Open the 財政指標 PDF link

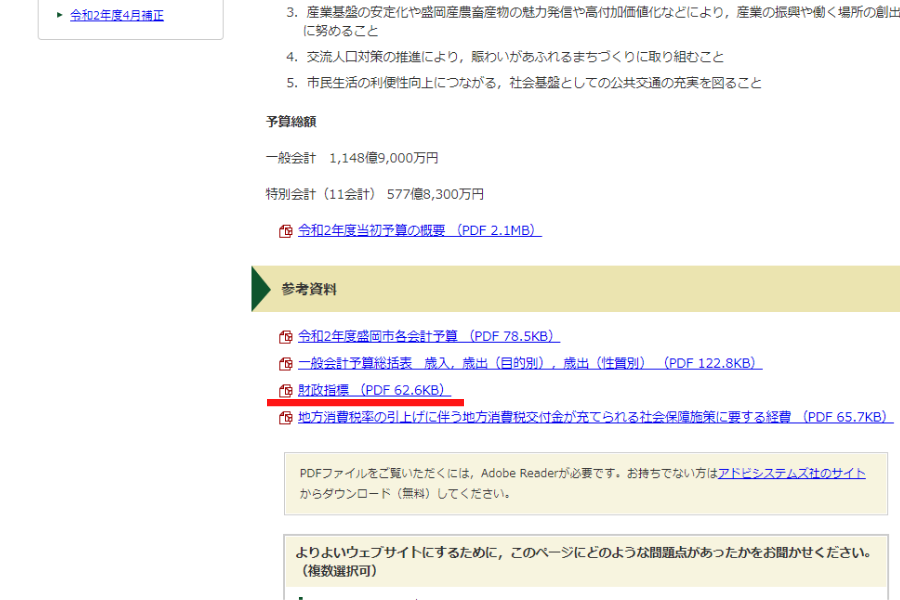coord(375,391)
